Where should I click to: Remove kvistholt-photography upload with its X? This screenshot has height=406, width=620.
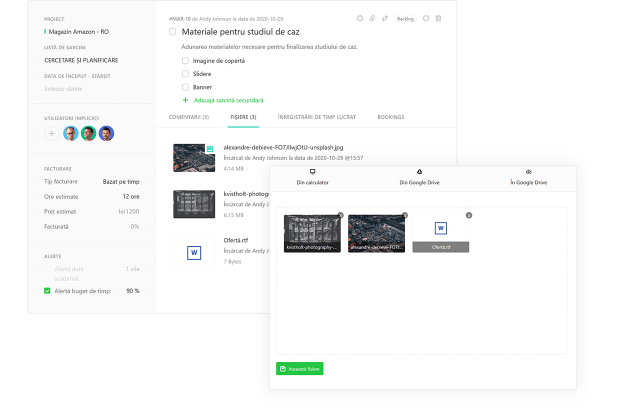340,215
